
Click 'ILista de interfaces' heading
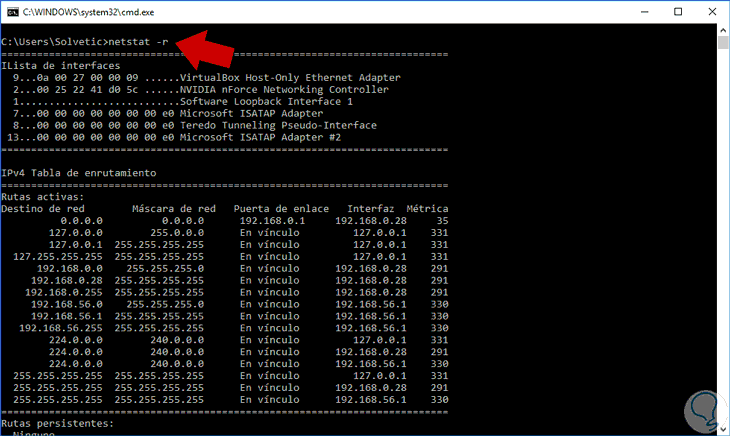61,66
